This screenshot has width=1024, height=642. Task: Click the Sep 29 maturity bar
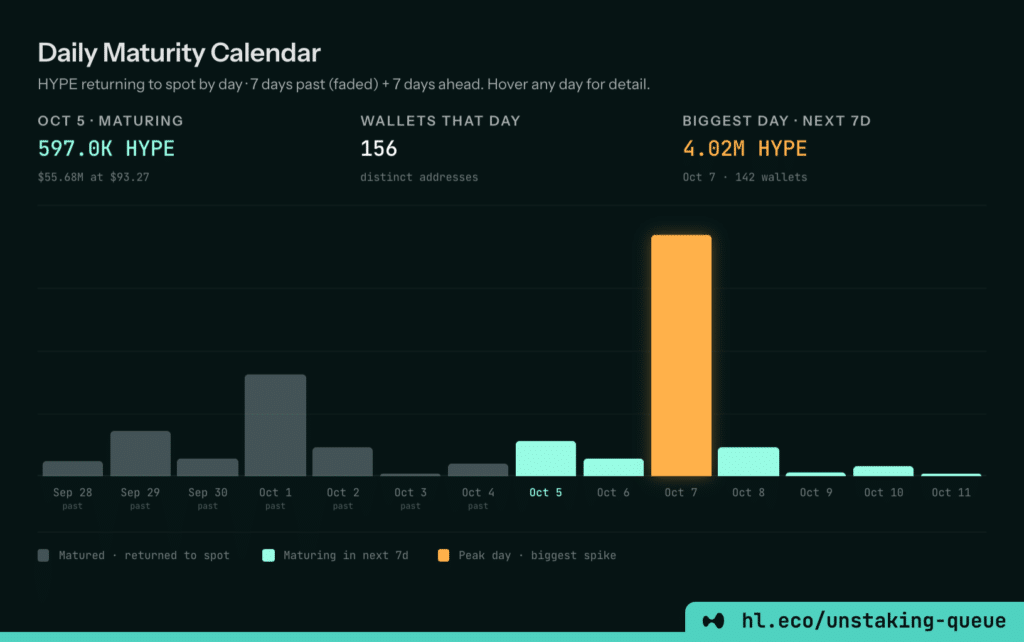(x=140, y=453)
